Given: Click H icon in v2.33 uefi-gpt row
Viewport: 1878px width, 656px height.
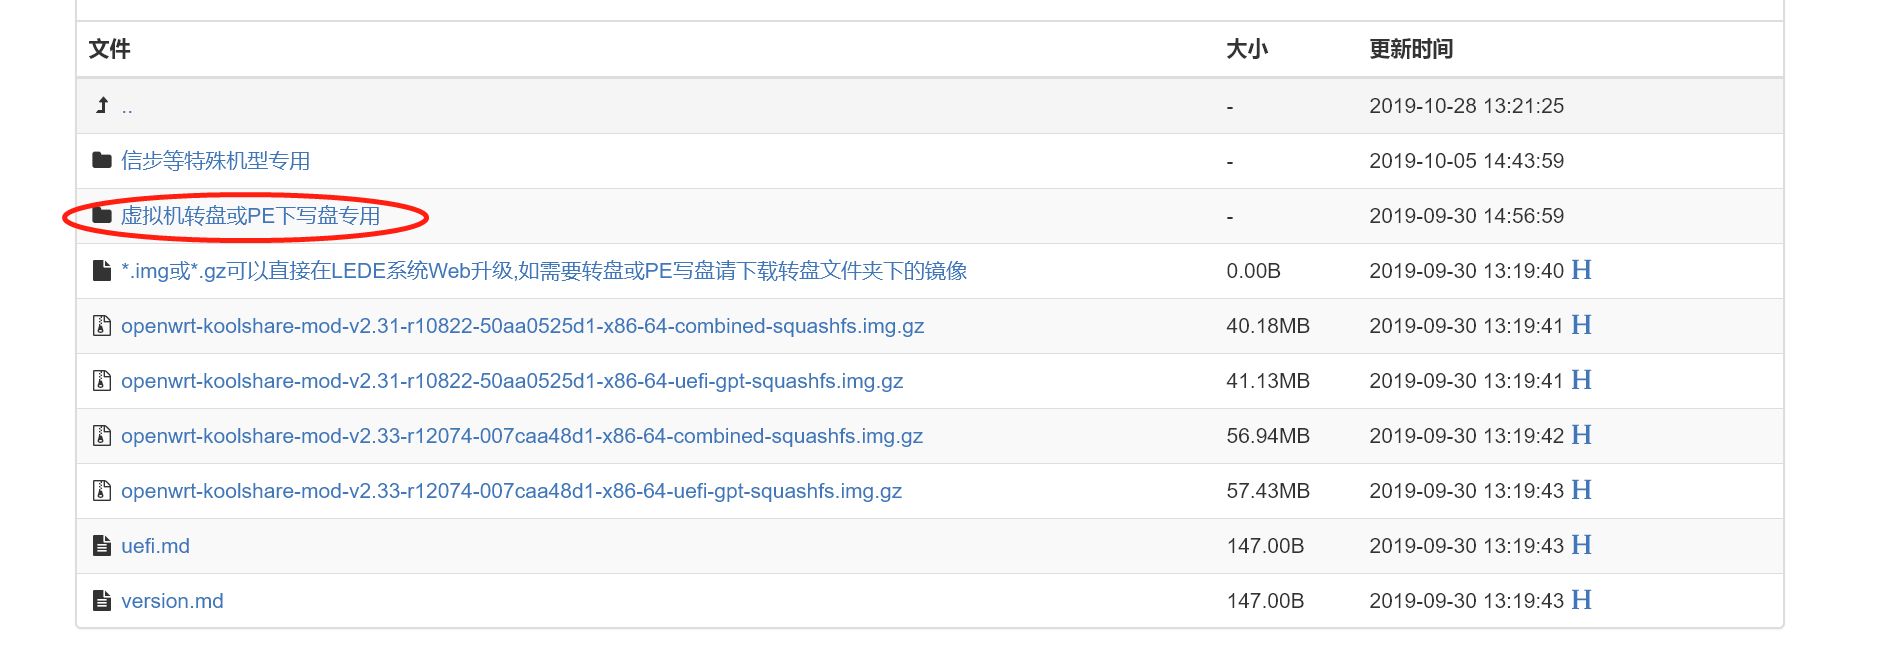Looking at the screenshot, I should coord(1581,490).
